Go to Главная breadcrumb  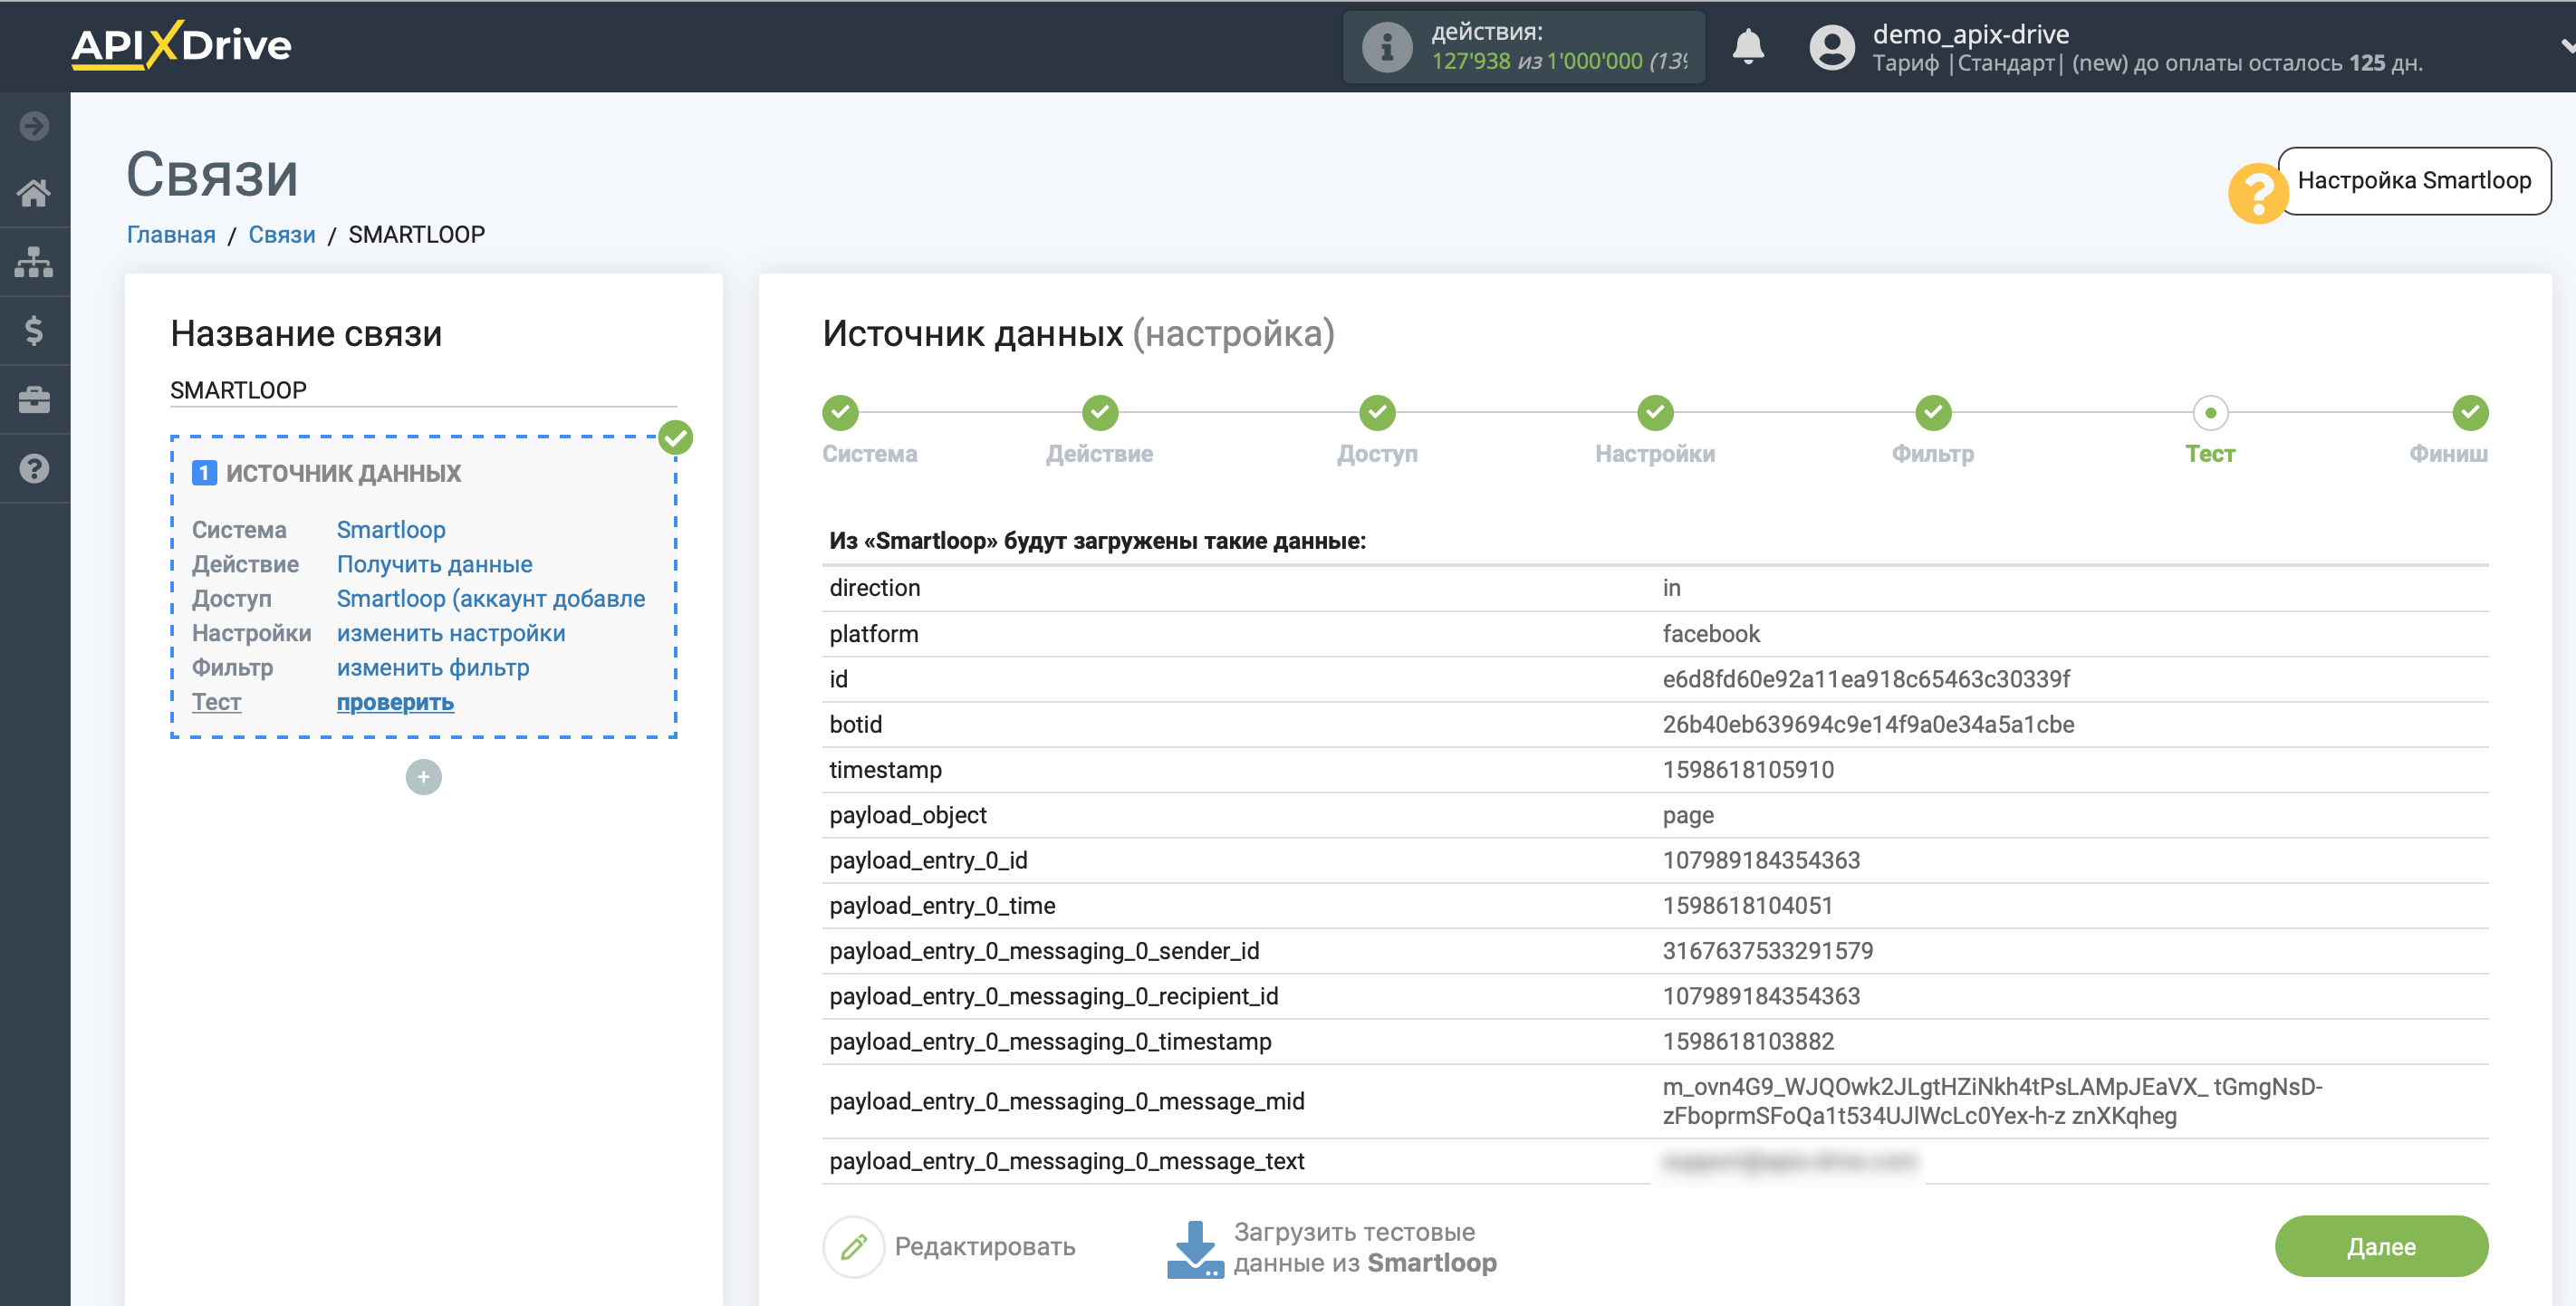tap(171, 234)
